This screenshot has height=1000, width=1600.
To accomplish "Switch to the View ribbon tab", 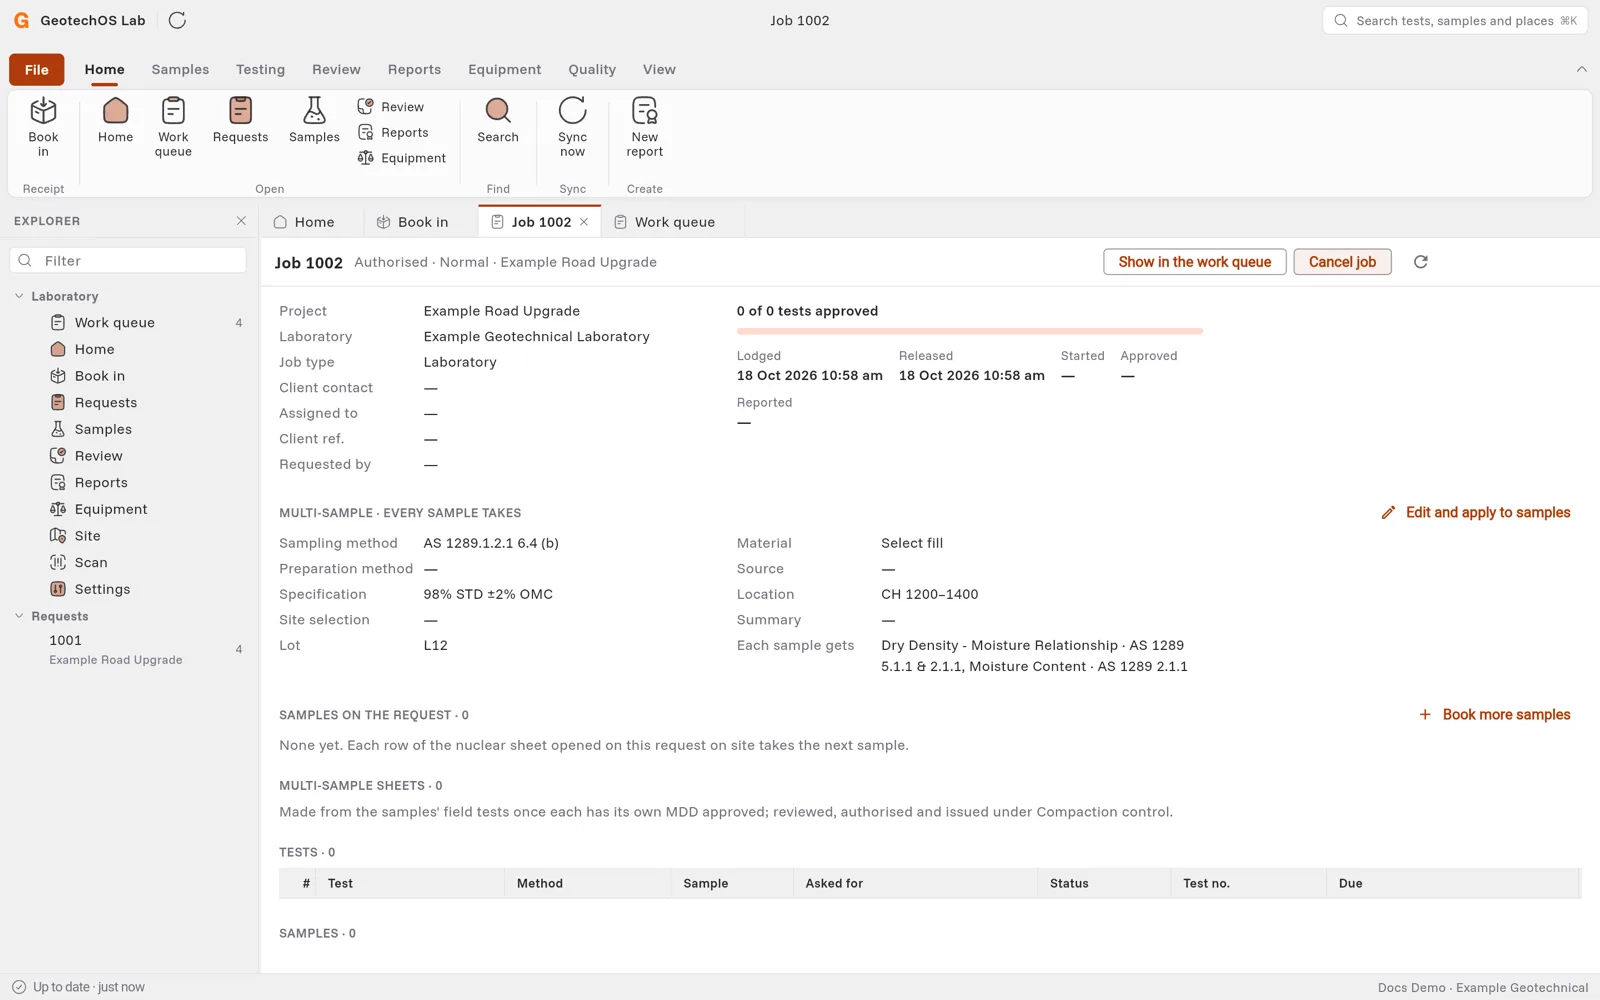I will 659,69.
